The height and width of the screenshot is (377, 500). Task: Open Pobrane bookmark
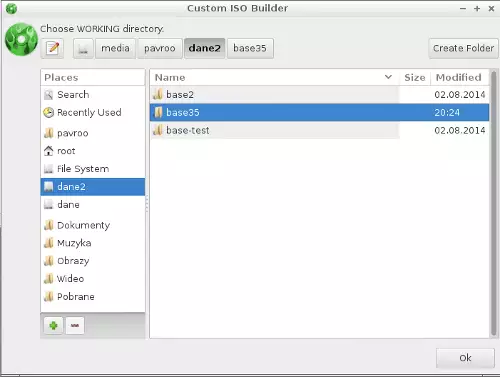(93, 297)
